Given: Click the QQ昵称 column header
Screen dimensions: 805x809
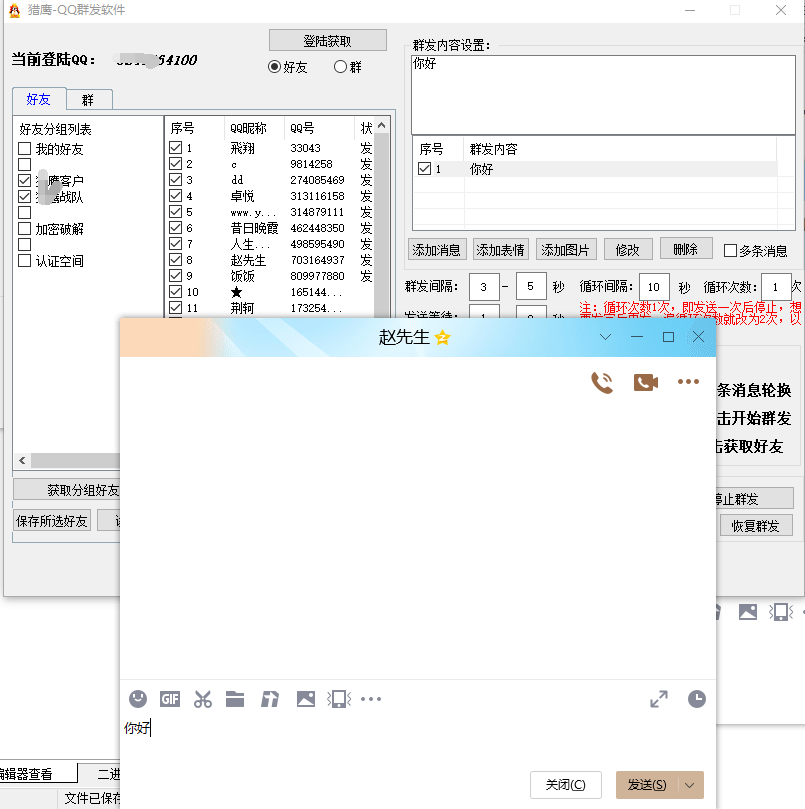Looking at the screenshot, I should point(254,128).
